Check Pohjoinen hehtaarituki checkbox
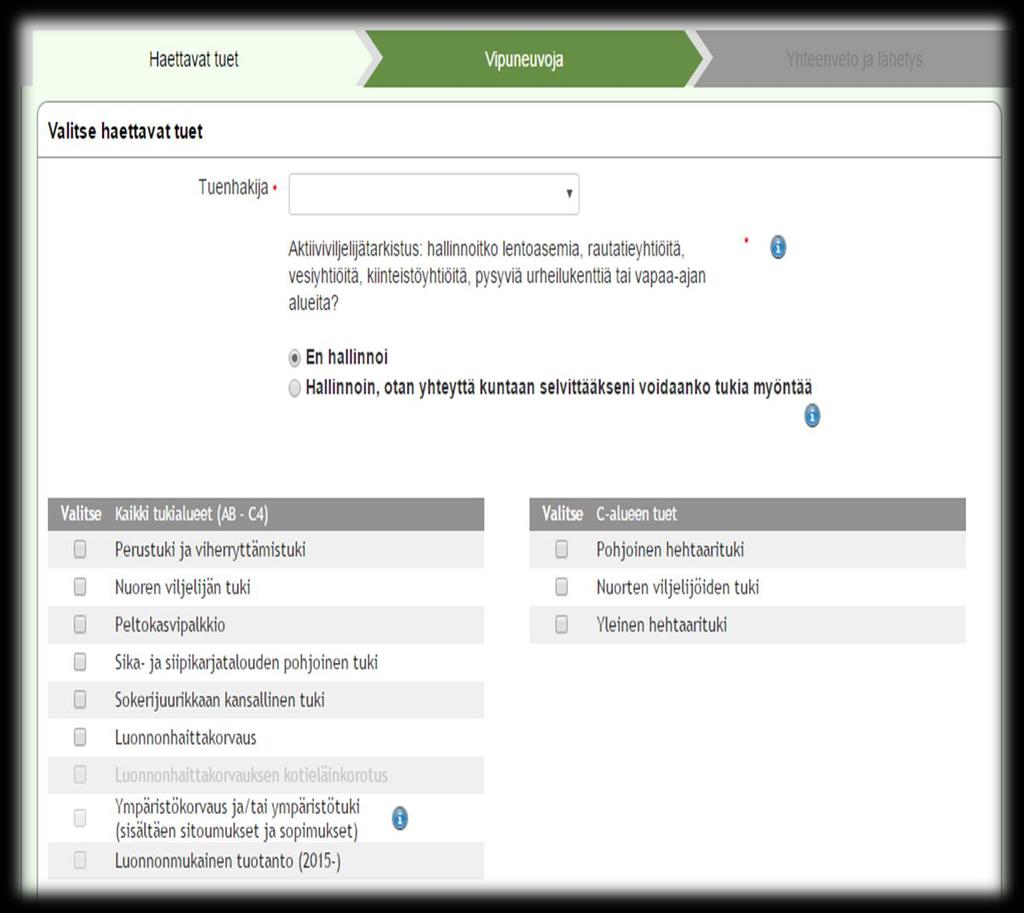The image size is (1024, 913). (561, 549)
